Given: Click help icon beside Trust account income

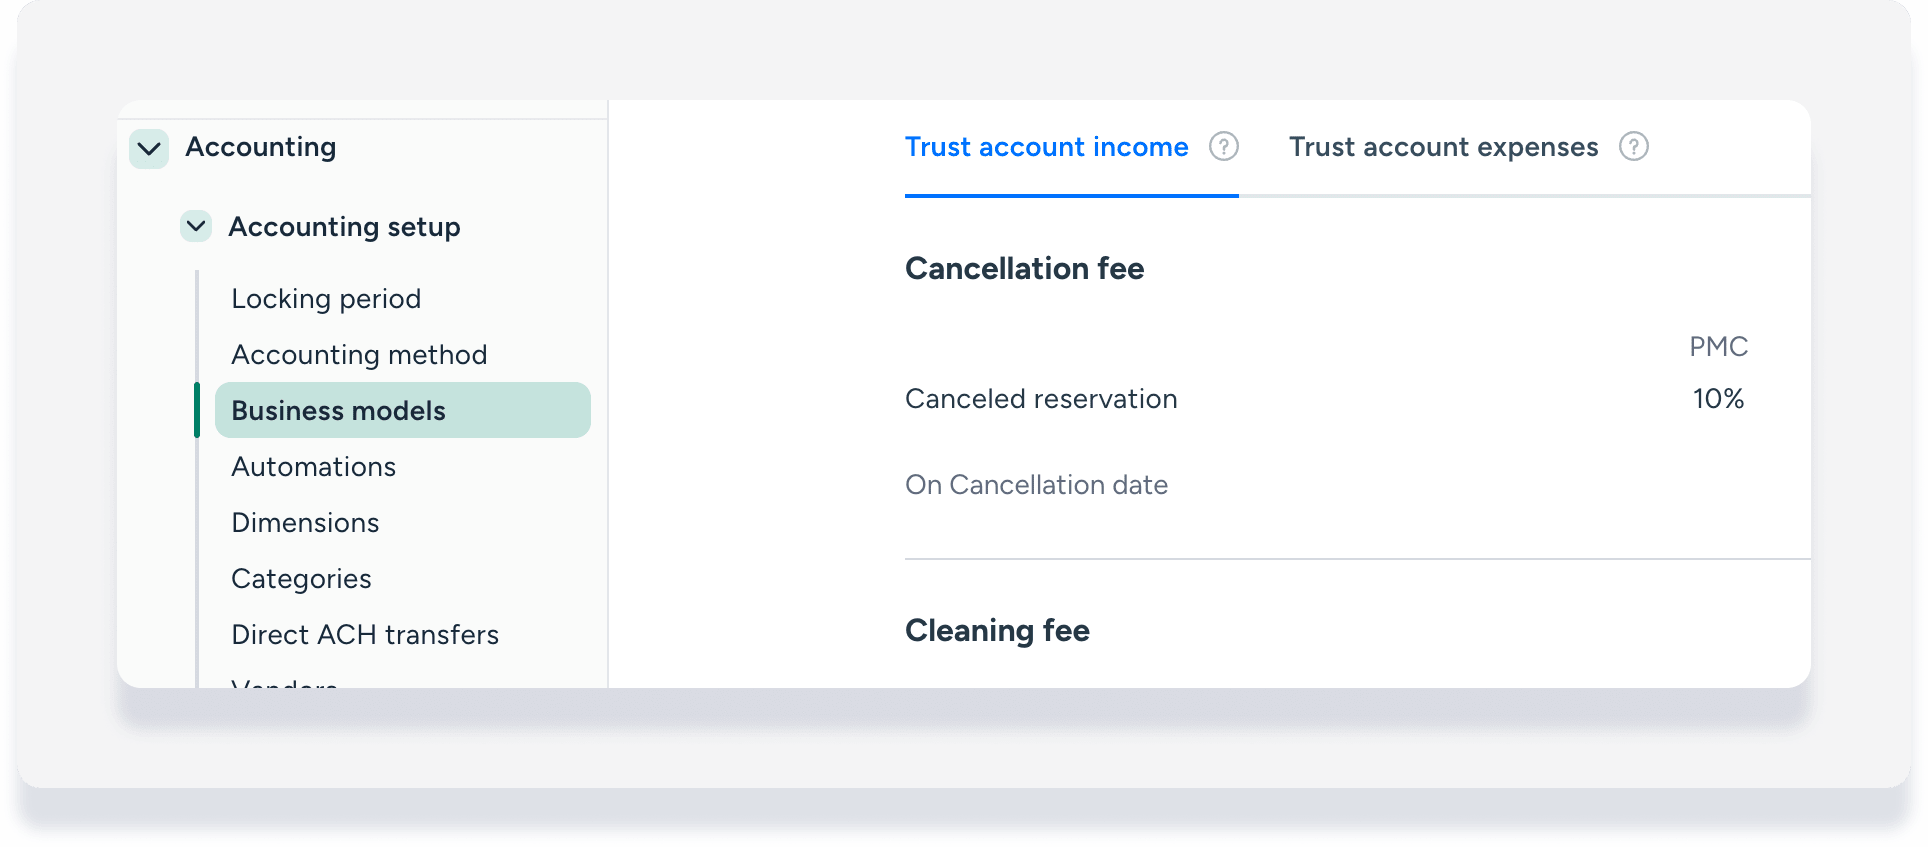Looking at the screenshot, I should 1223,147.
